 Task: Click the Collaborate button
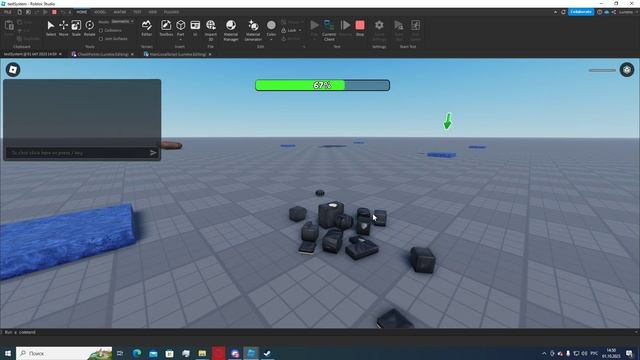(x=581, y=12)
